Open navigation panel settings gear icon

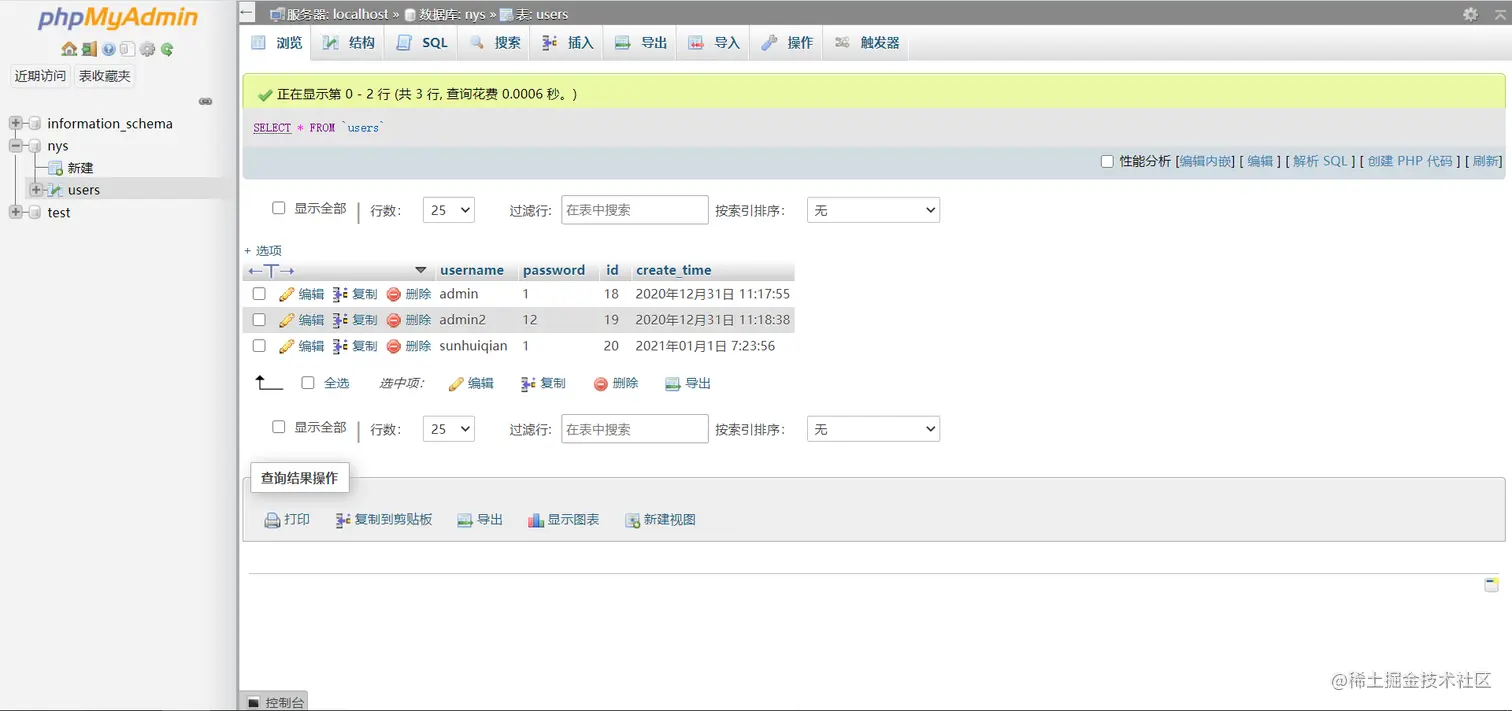pyautogui.click(x=147, y=49)
